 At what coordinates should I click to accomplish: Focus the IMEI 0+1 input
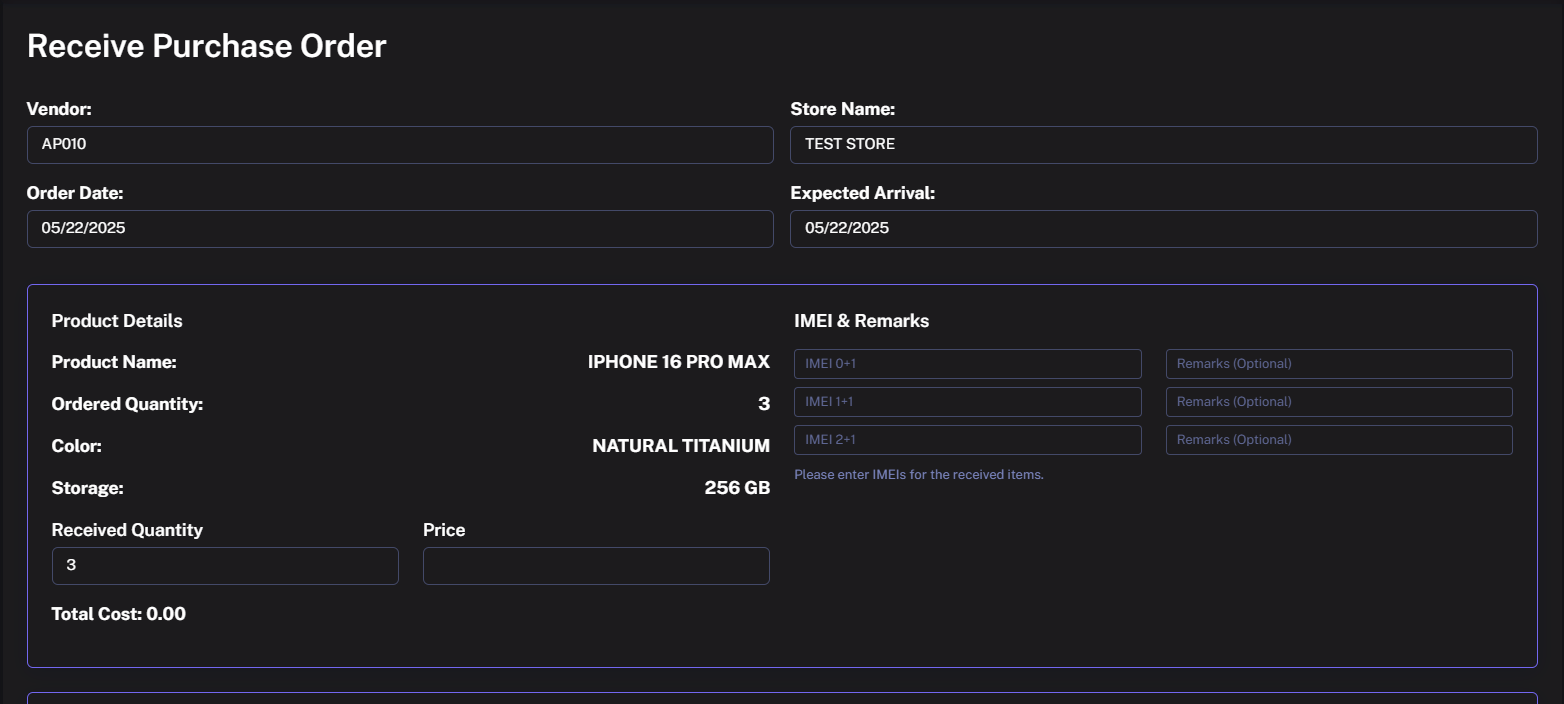(x=968, y=364)
